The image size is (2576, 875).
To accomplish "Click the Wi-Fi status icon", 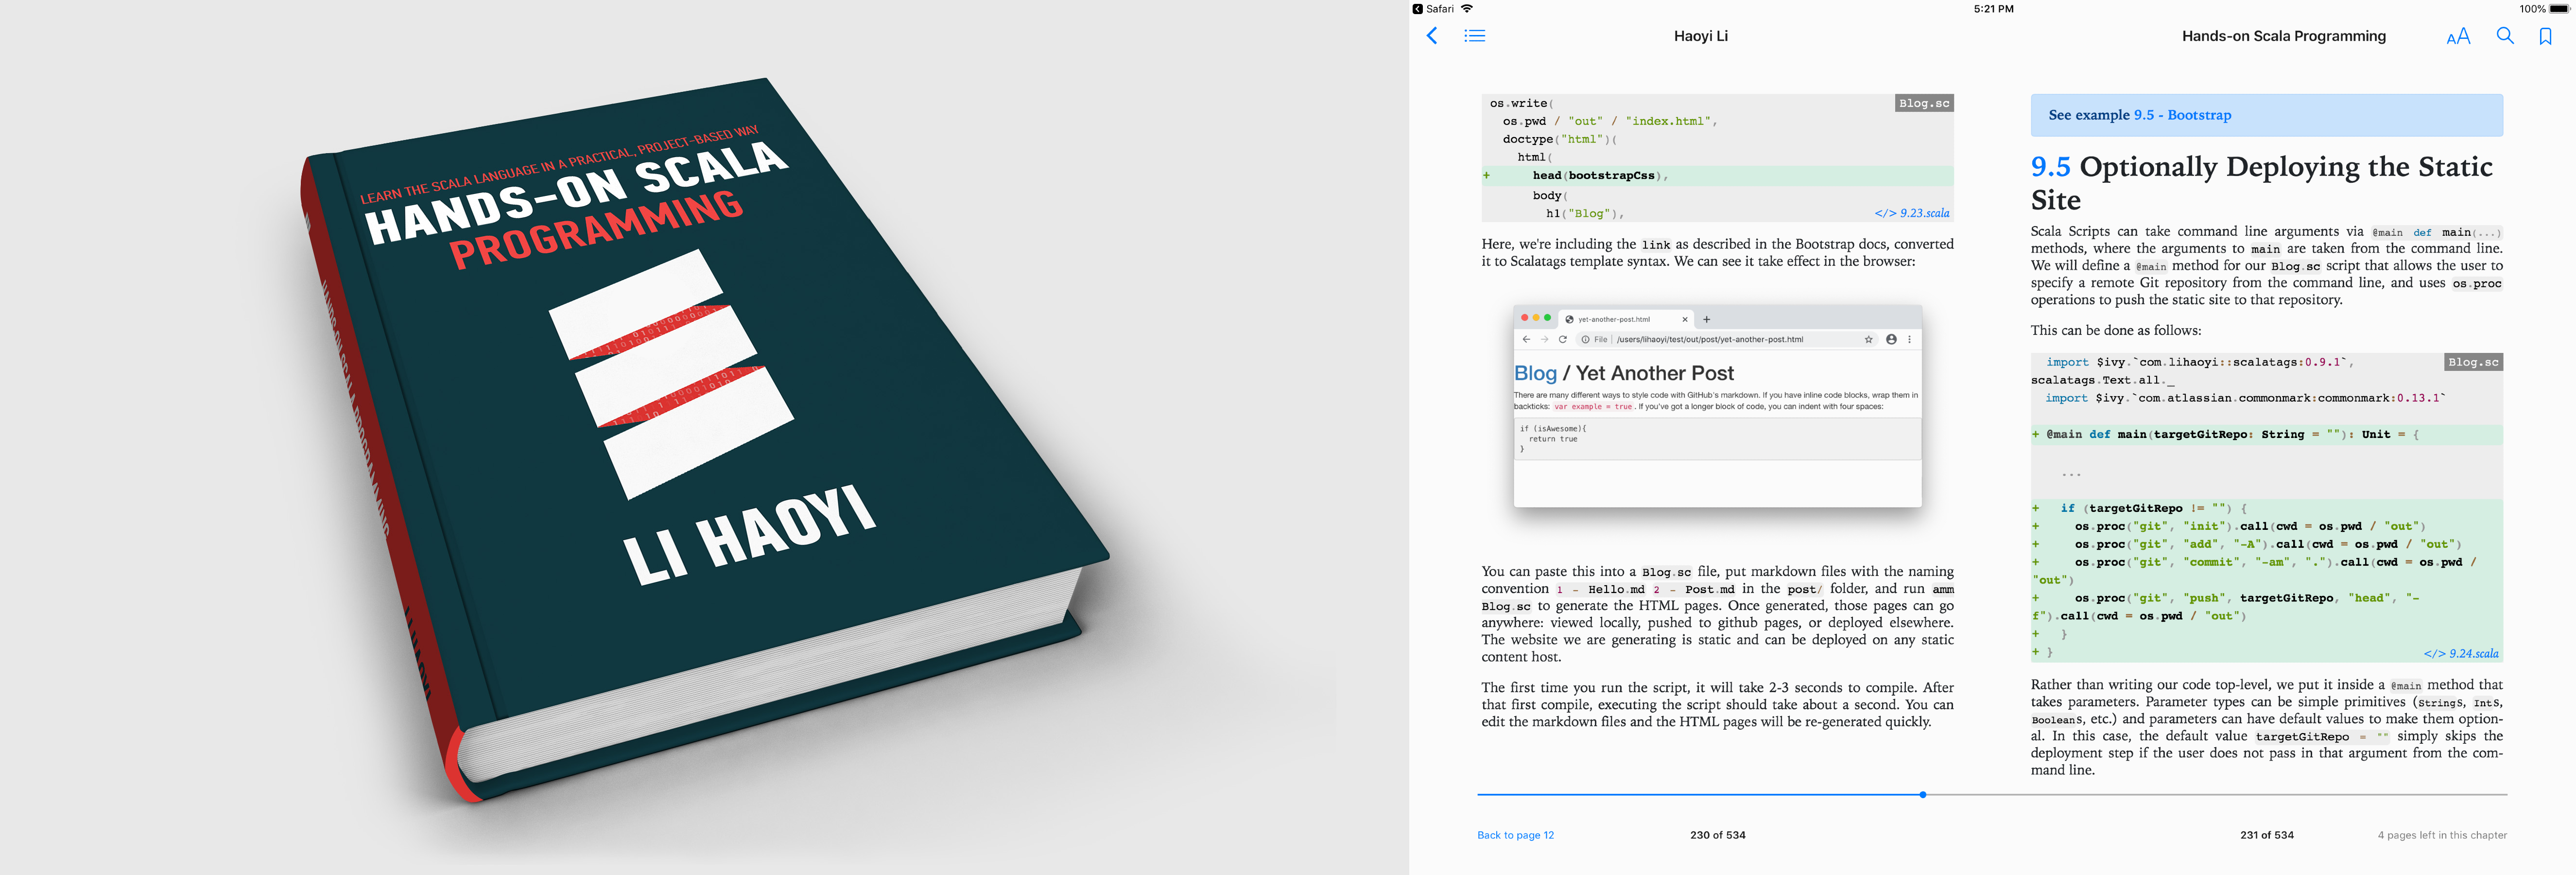I will [x=1467, y=9].
